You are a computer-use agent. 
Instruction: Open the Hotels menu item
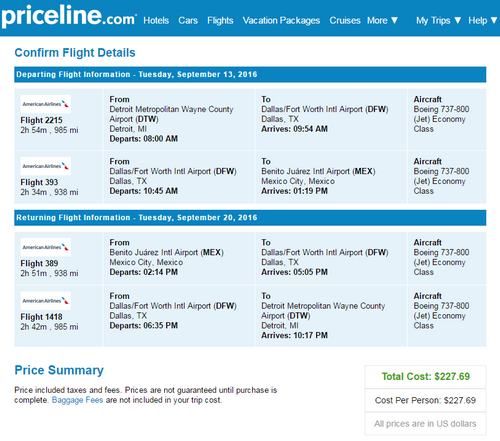pyautogui.click(x=156, y=21)
